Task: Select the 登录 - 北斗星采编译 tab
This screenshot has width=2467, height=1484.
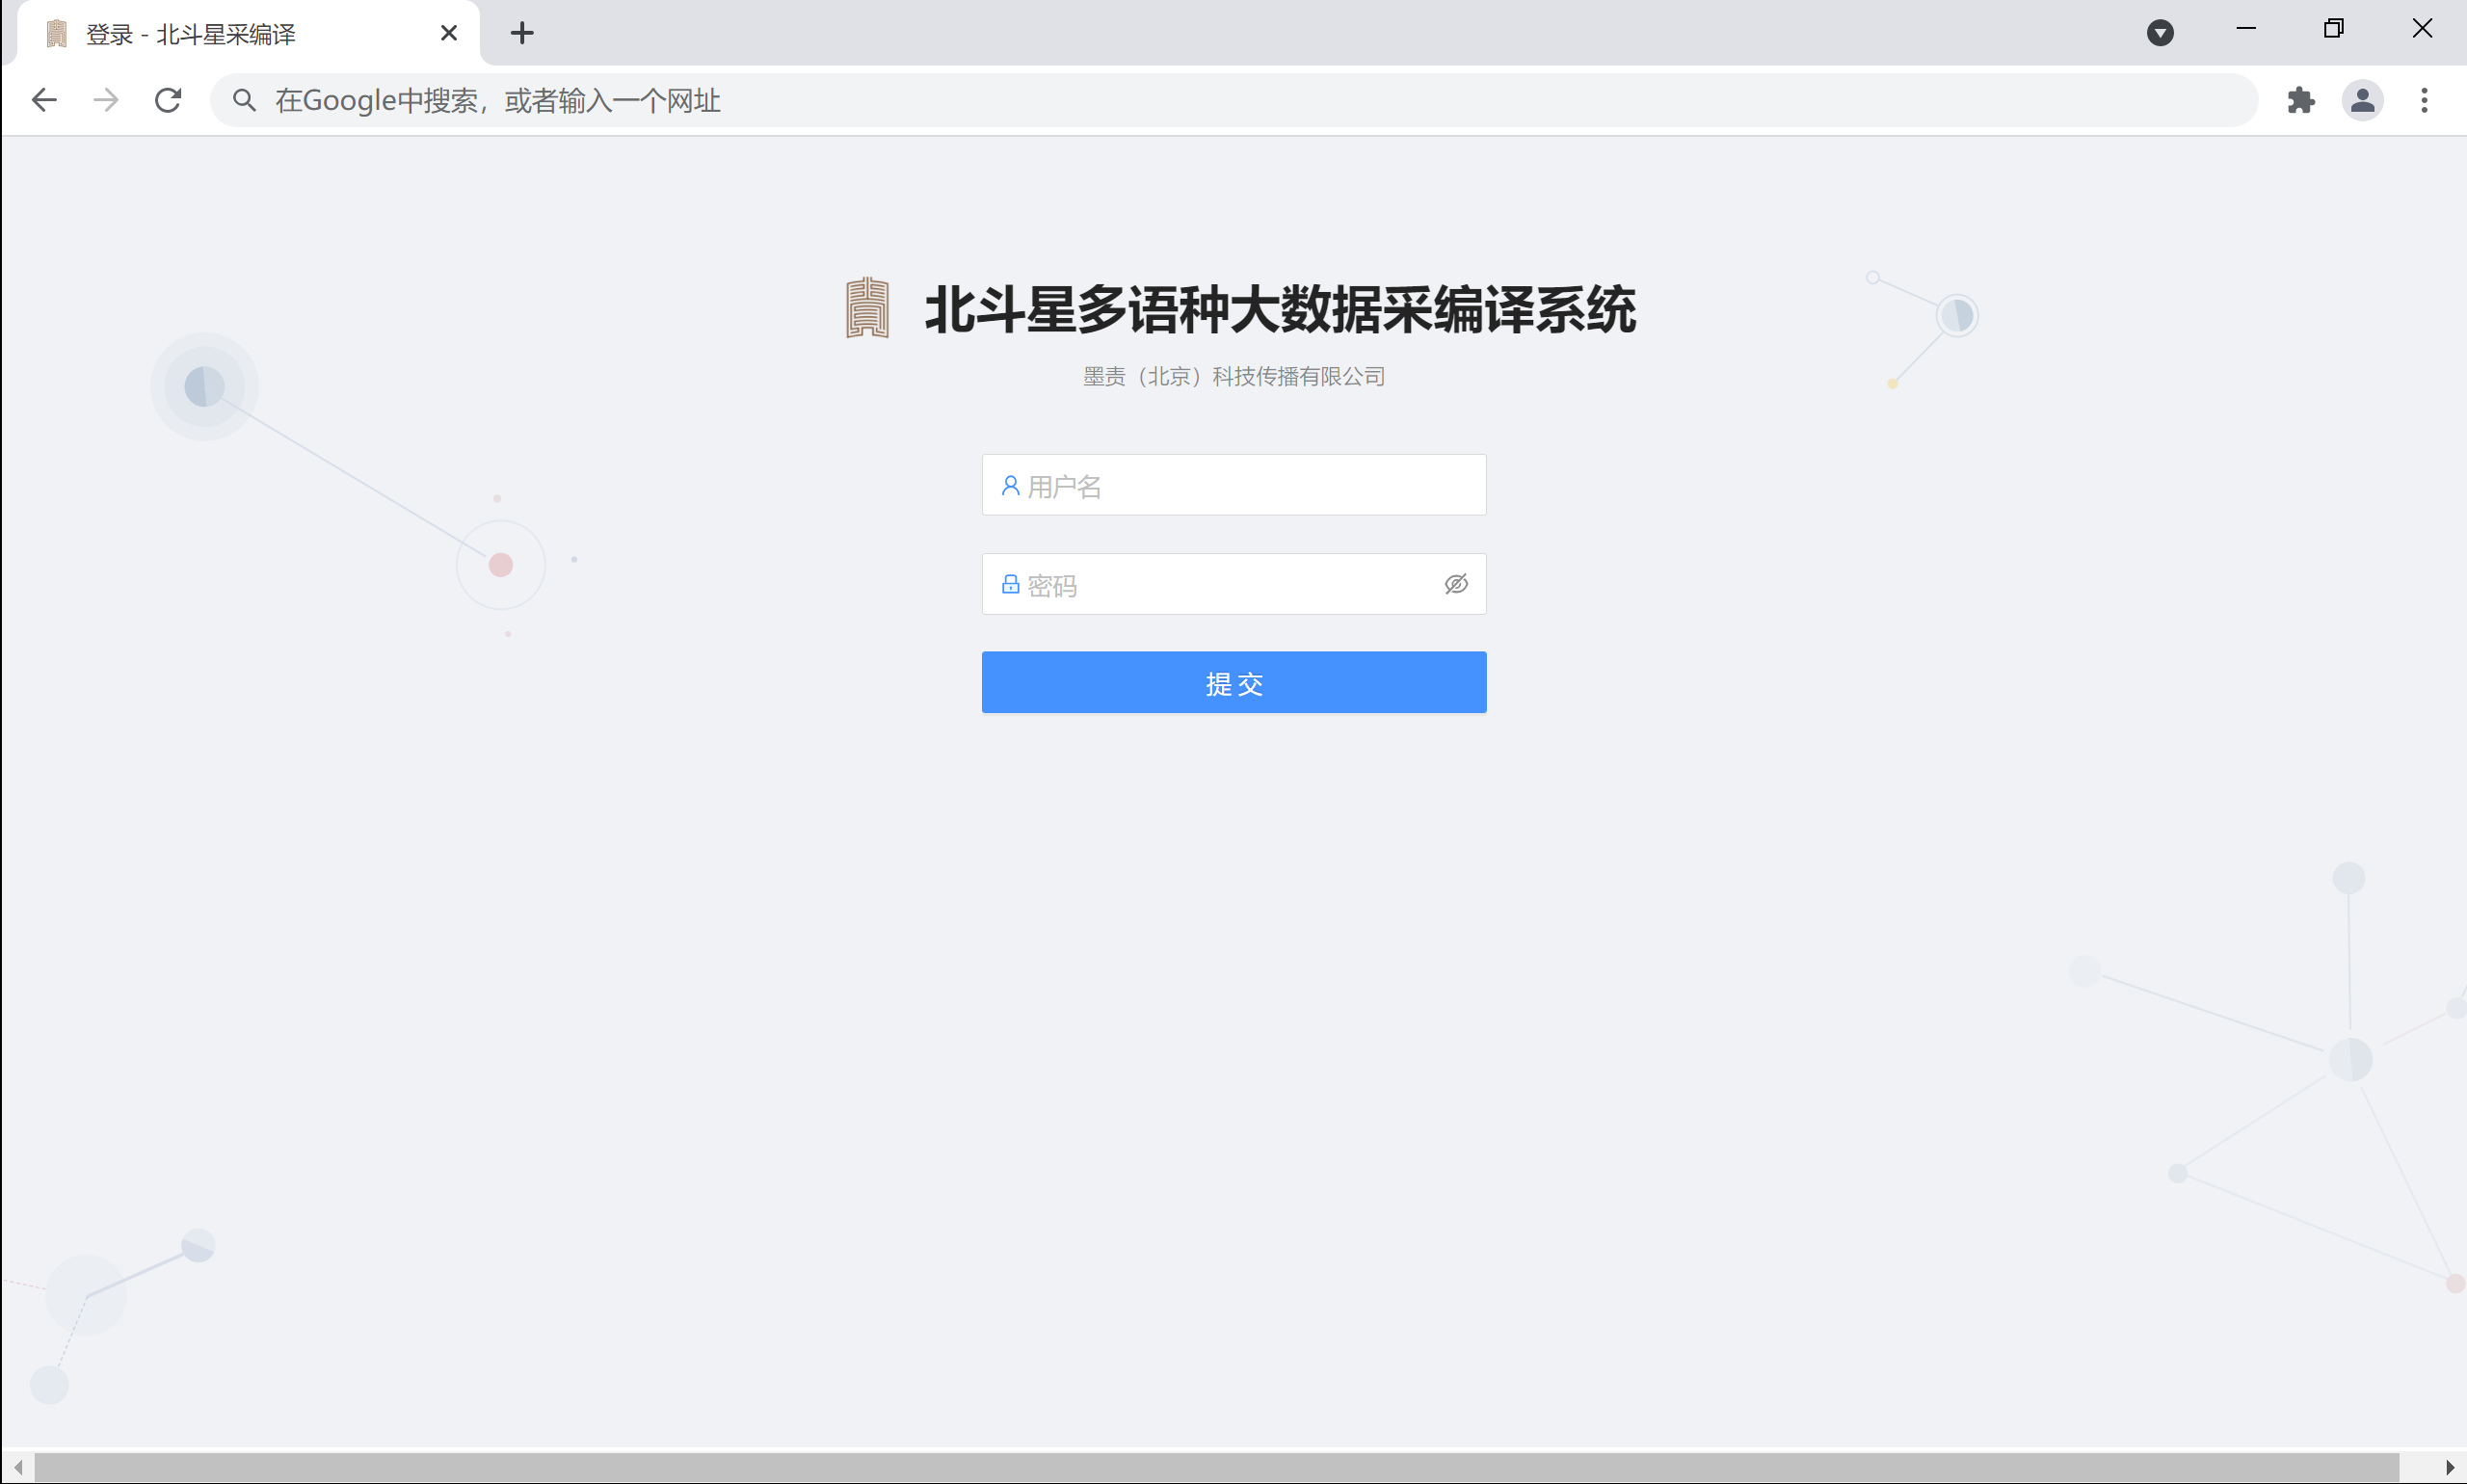Action: (x=248, y=34)
